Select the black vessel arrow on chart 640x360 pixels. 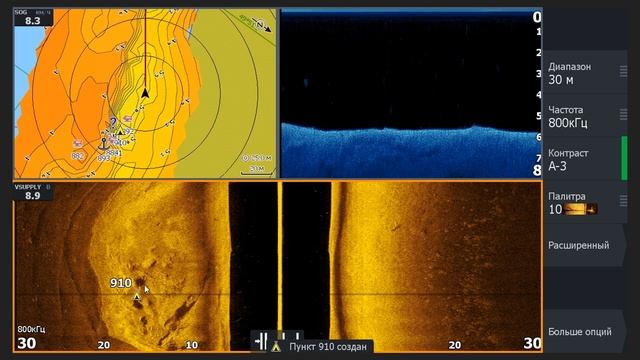pyautogui.click(x=145, y=93)
